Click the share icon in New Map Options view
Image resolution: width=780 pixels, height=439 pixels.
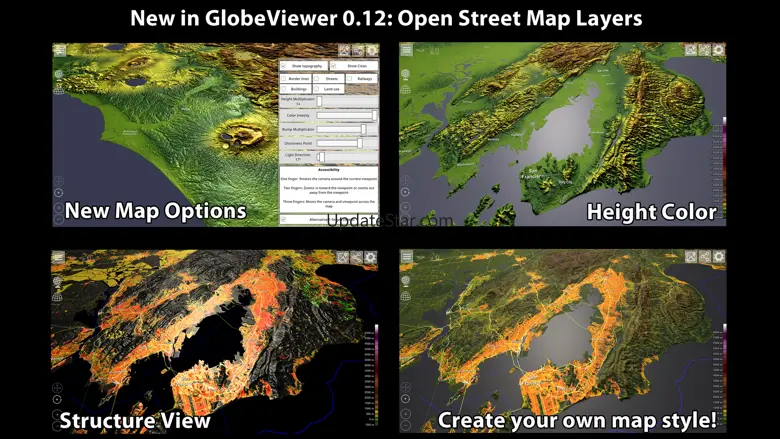tap(358, 50)
